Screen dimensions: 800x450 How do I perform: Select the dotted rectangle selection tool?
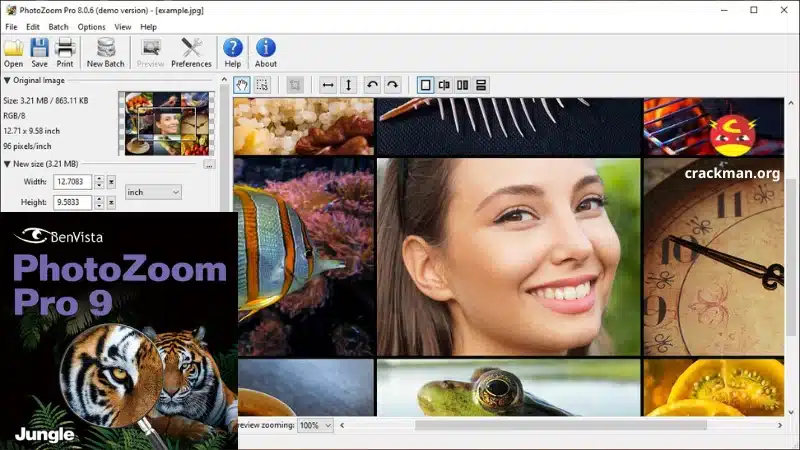pos(262,85)
